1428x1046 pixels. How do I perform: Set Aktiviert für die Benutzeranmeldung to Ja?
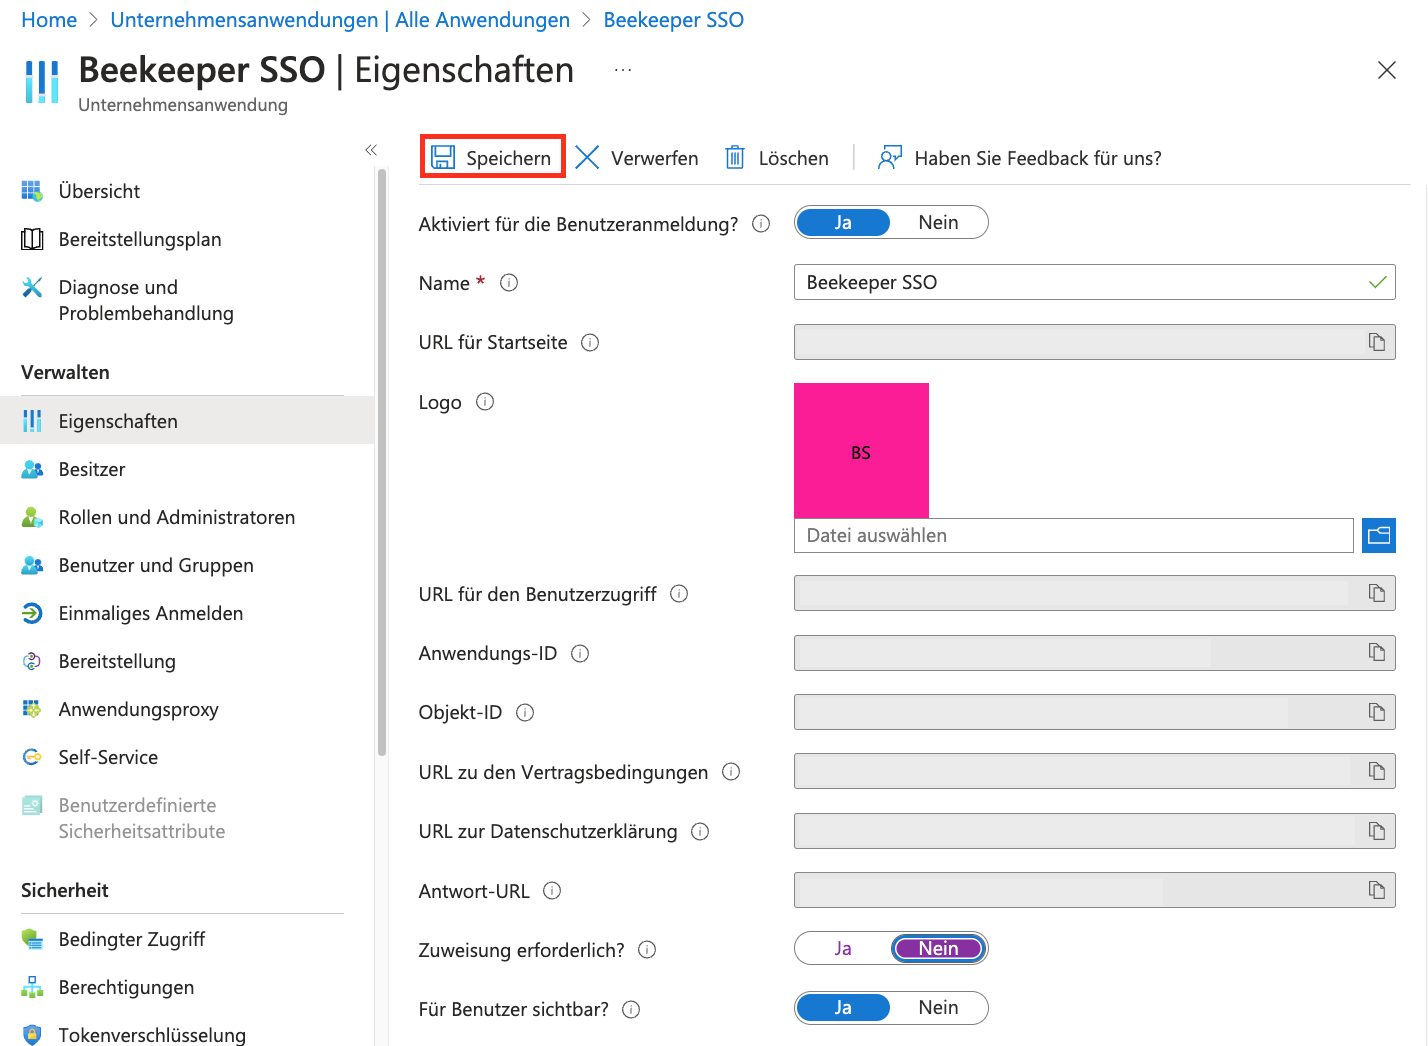coord(843,222)
